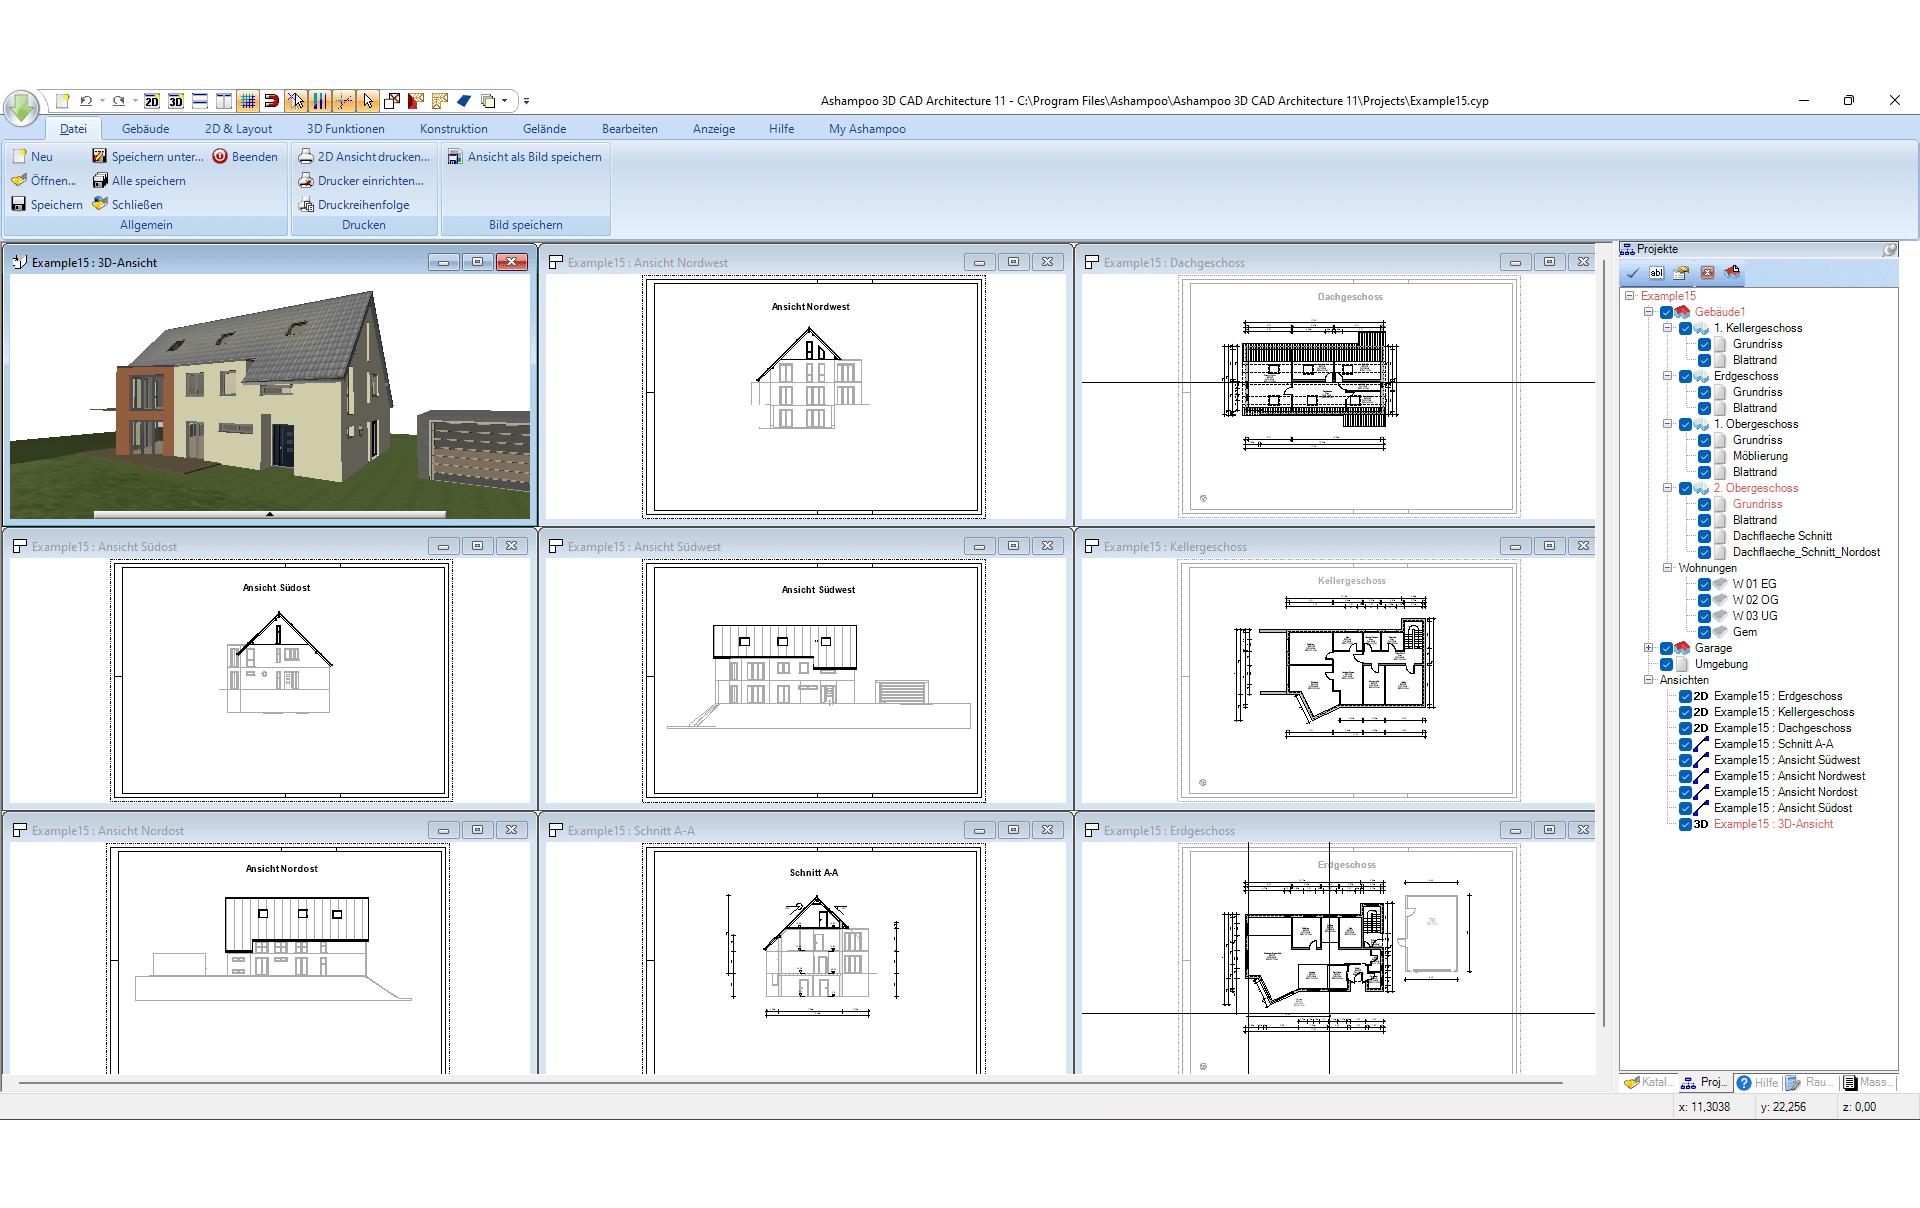Collapse the Wohnungen tree node
This screenshot has height=1208, width=1920.
coord(1668,568)
